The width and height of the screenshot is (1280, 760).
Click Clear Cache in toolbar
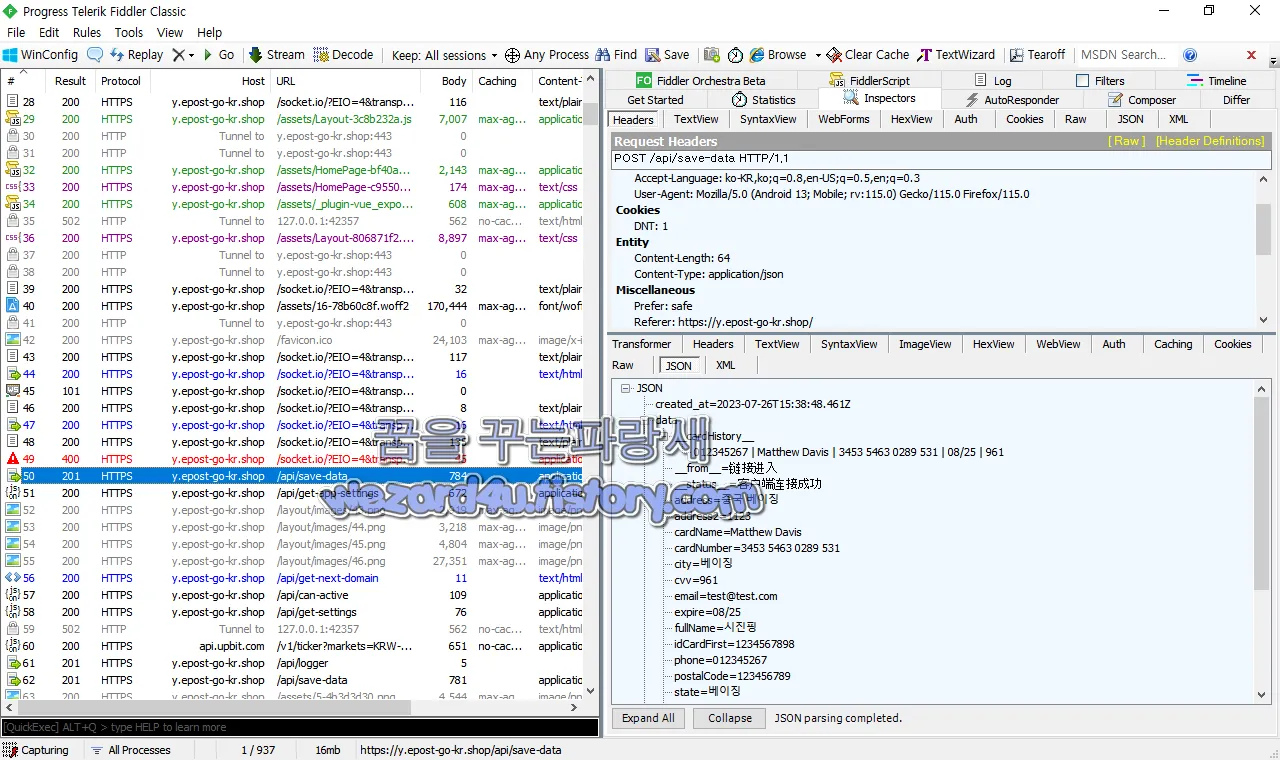tap(868, 55)
